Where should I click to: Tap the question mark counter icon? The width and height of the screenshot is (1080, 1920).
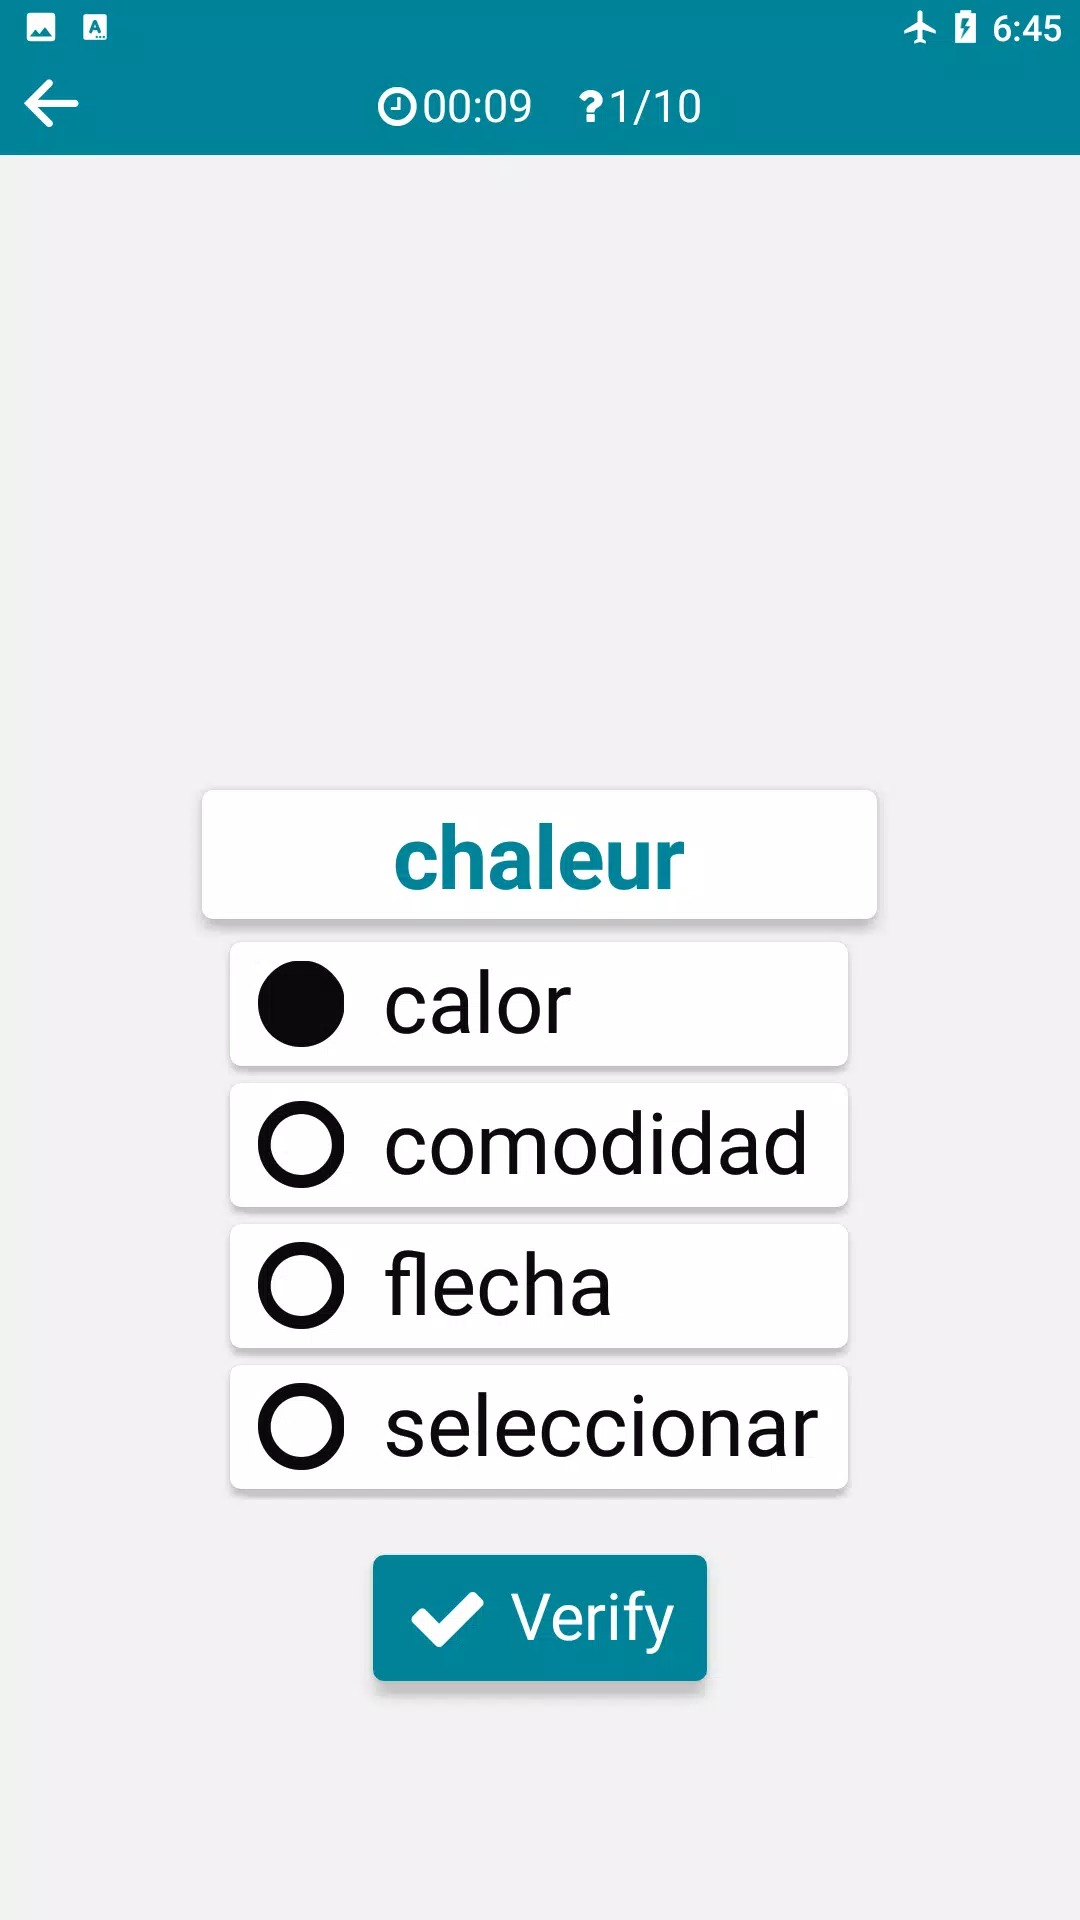pyautogui.click(x=591, y=107)
